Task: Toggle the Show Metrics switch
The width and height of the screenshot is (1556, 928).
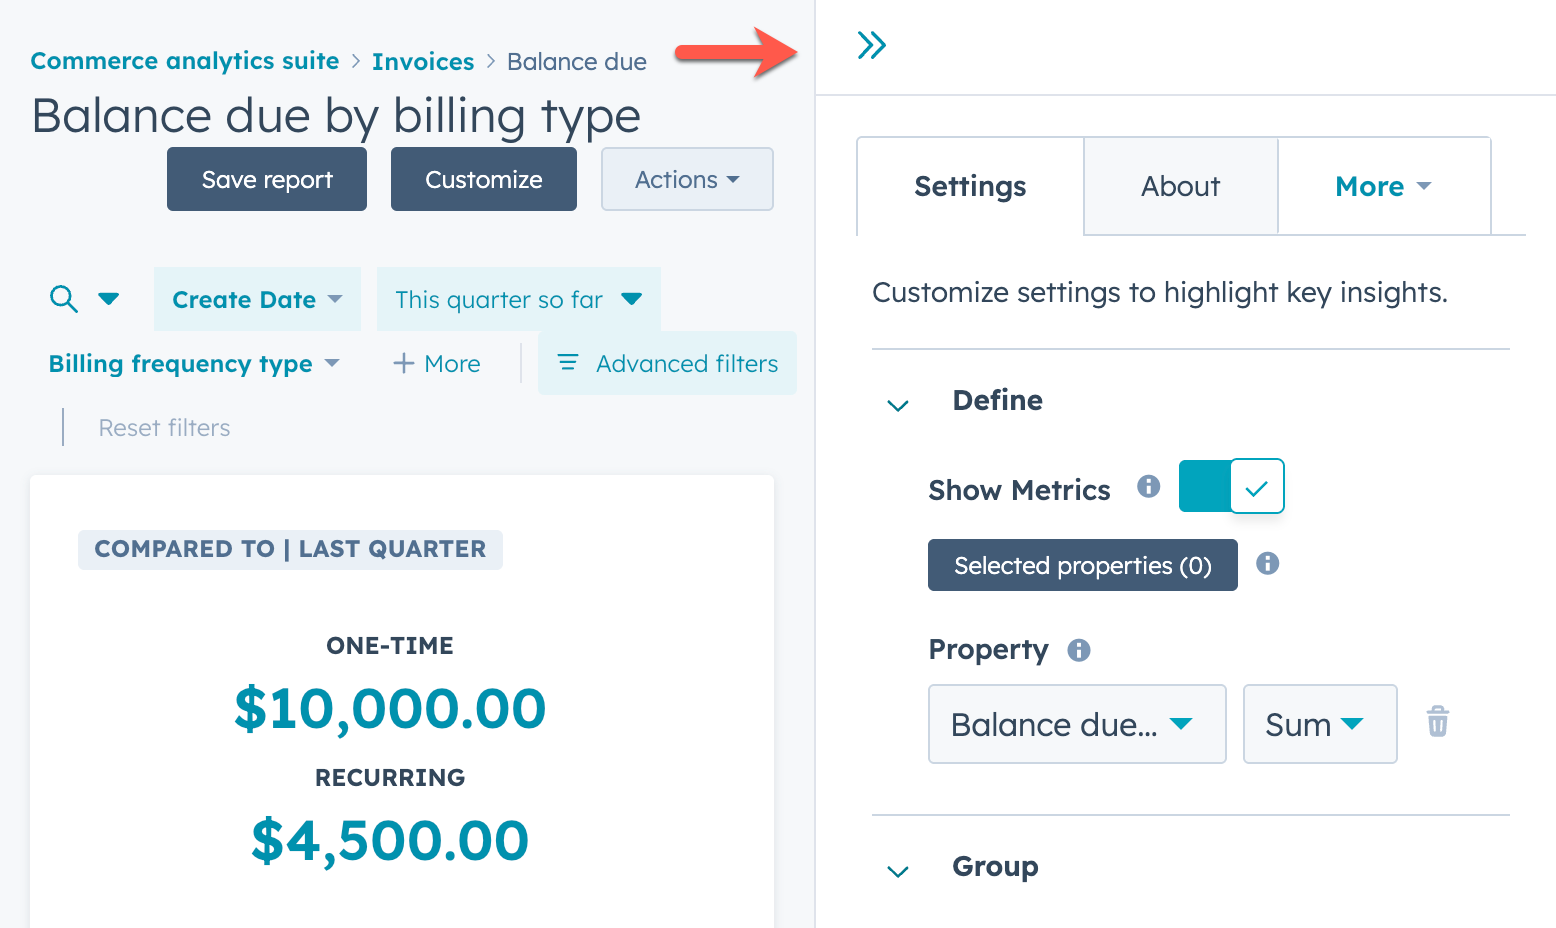Action: [x=1231, y=486]
